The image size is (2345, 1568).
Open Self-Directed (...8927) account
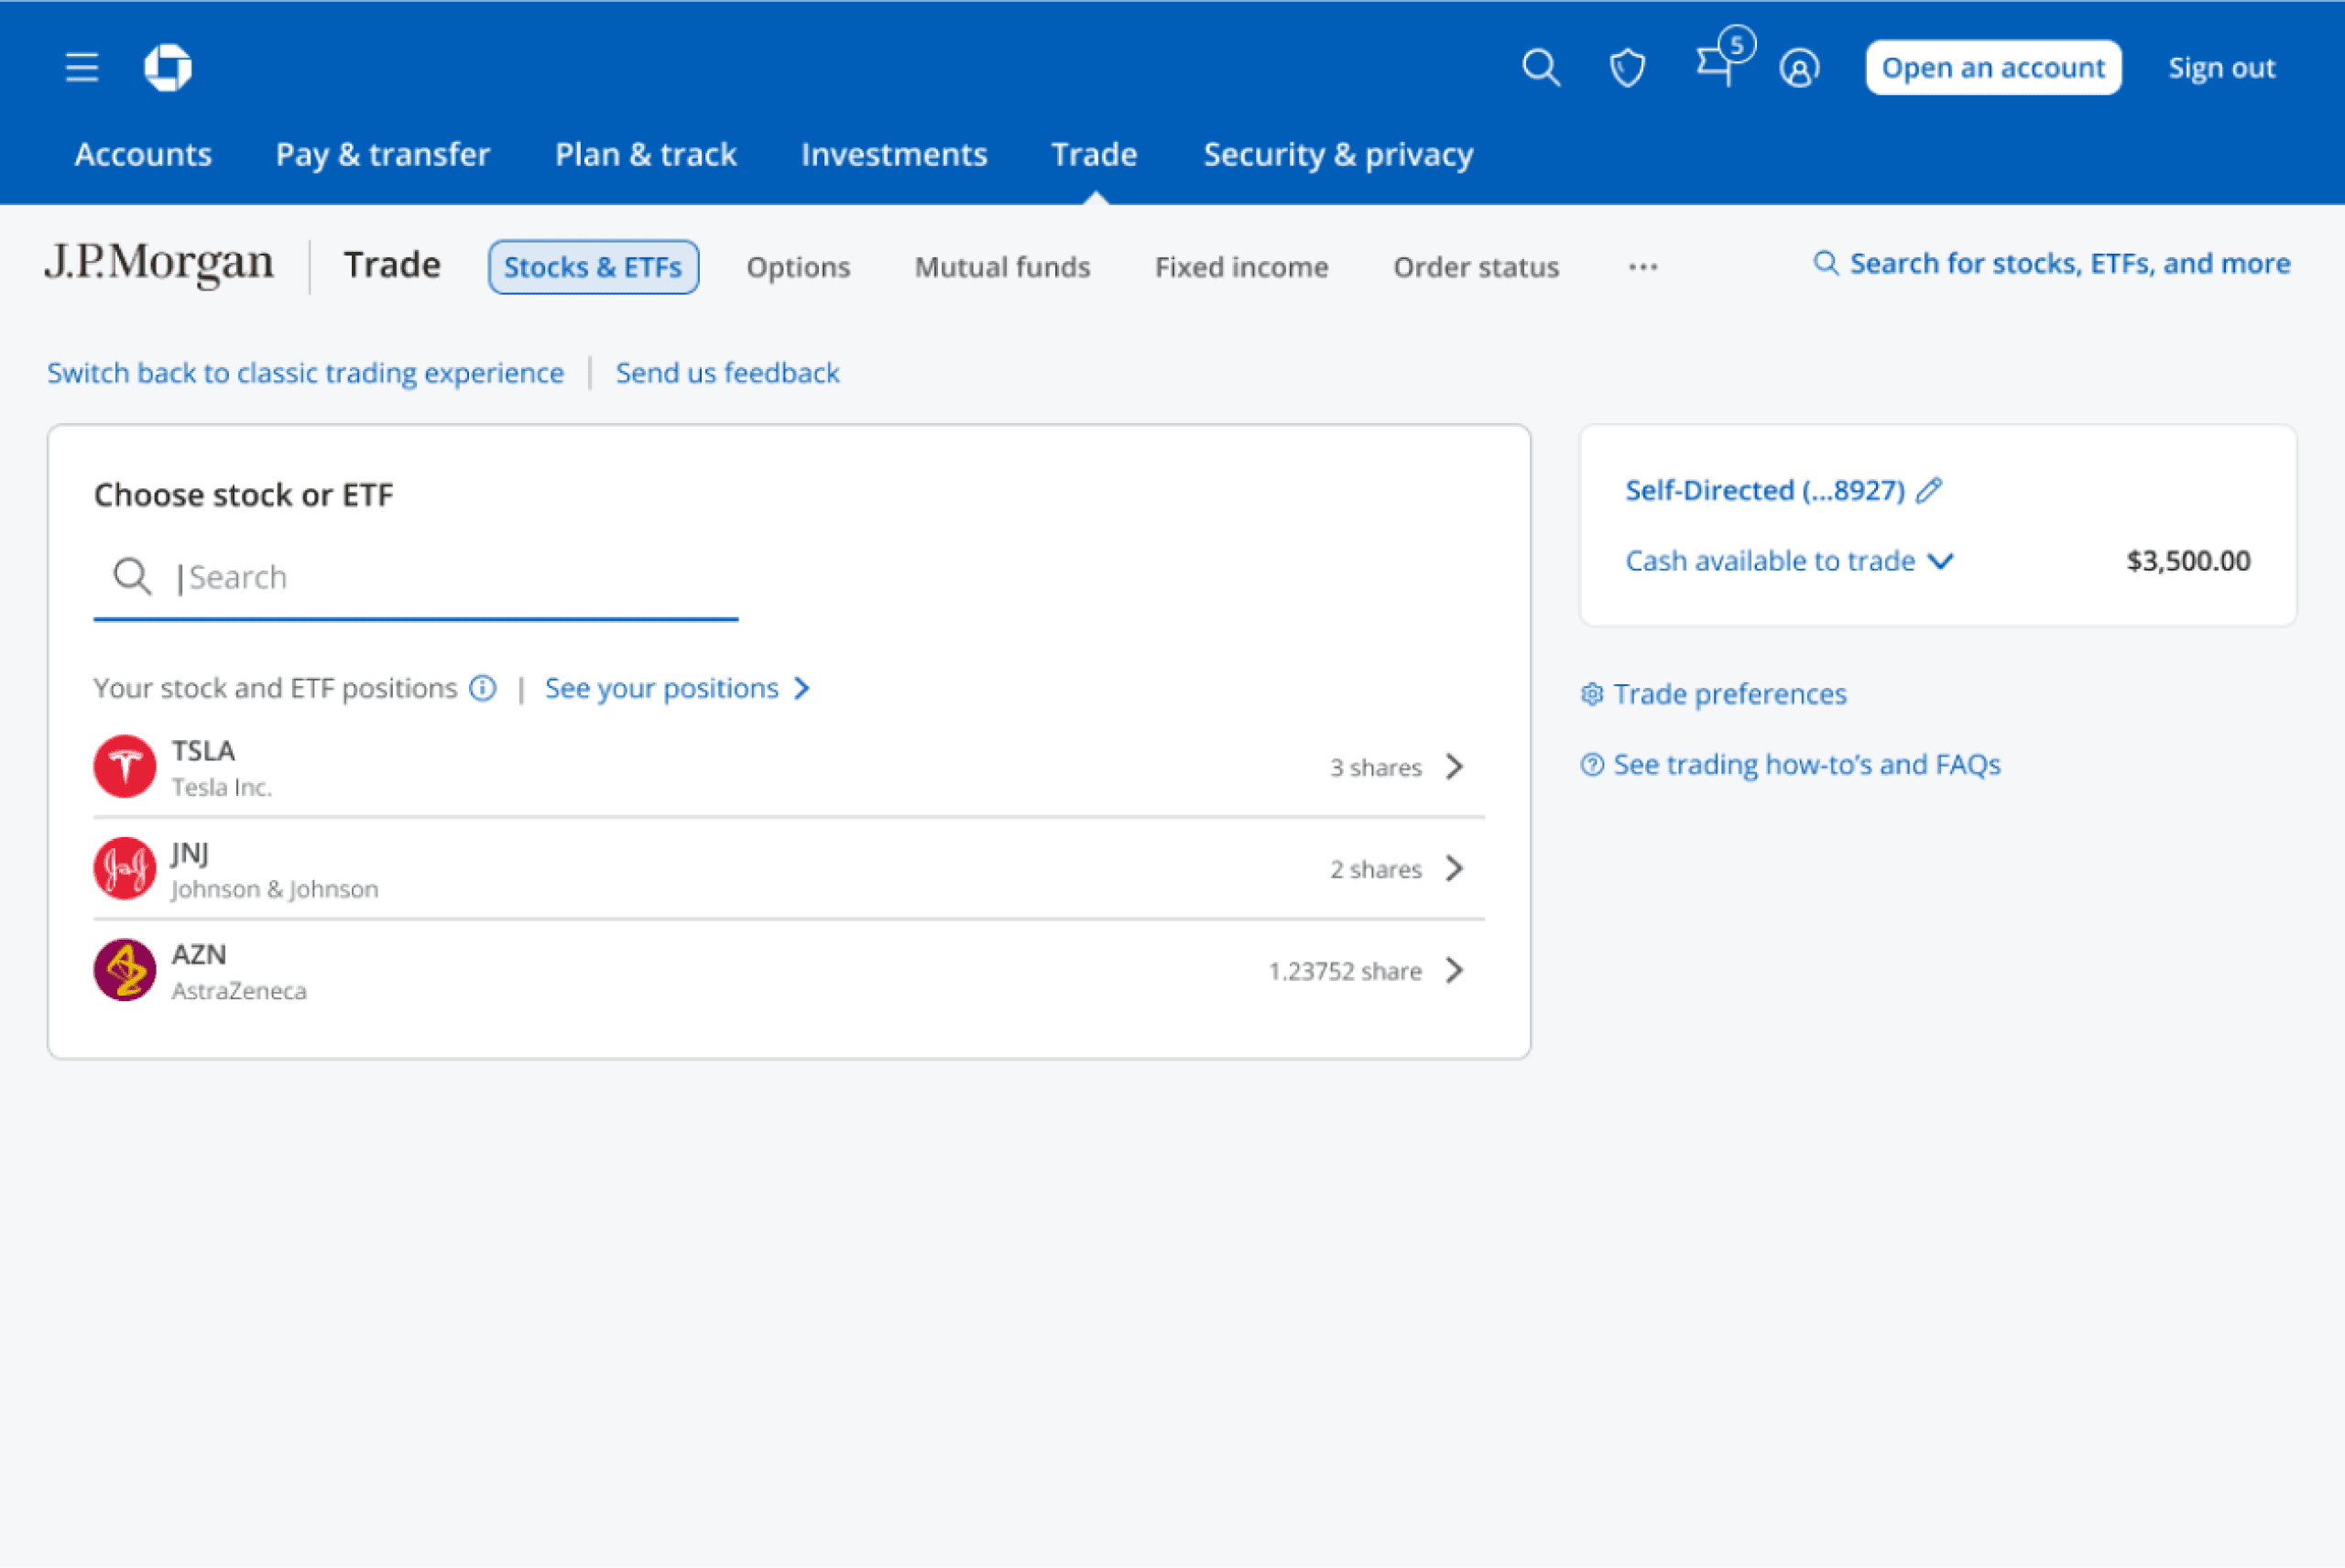(x=1765, y=491)
